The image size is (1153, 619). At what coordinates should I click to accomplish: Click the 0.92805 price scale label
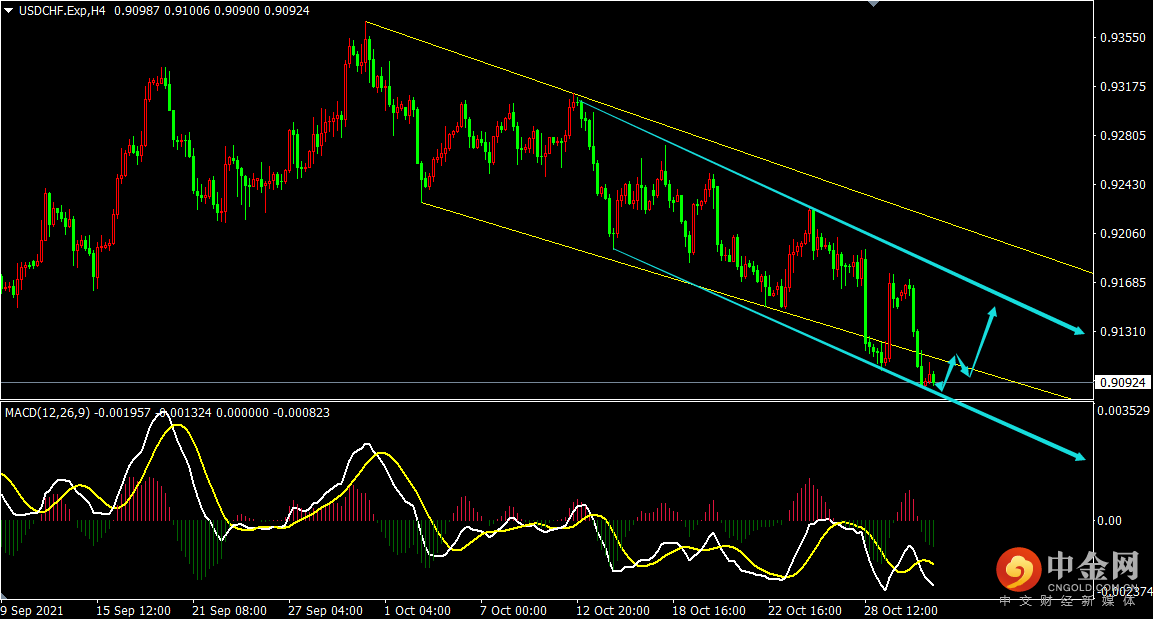pyautogui.click(x=1122, y=136)
